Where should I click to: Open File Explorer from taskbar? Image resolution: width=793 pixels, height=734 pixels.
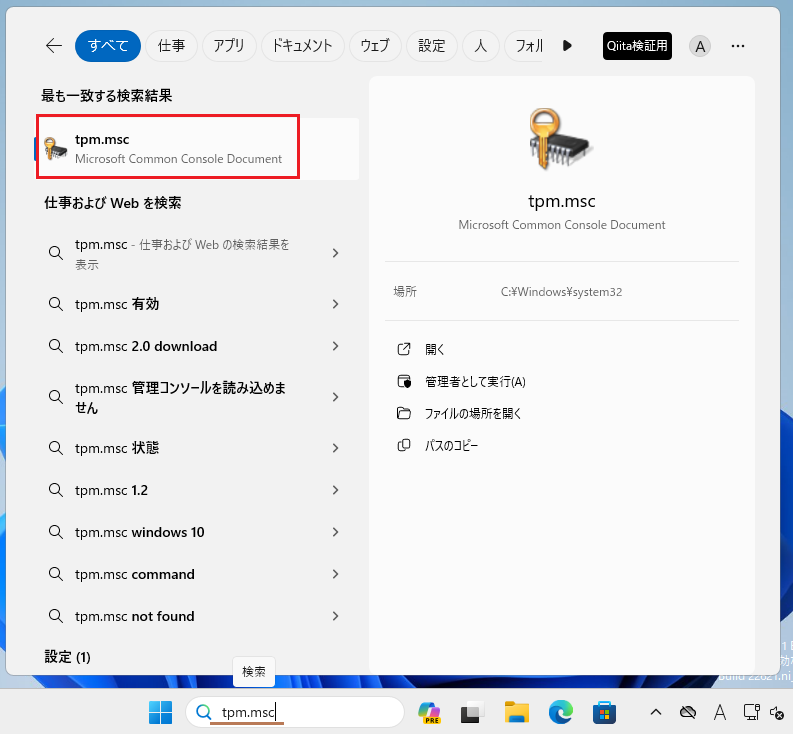[x=516, y=712]
